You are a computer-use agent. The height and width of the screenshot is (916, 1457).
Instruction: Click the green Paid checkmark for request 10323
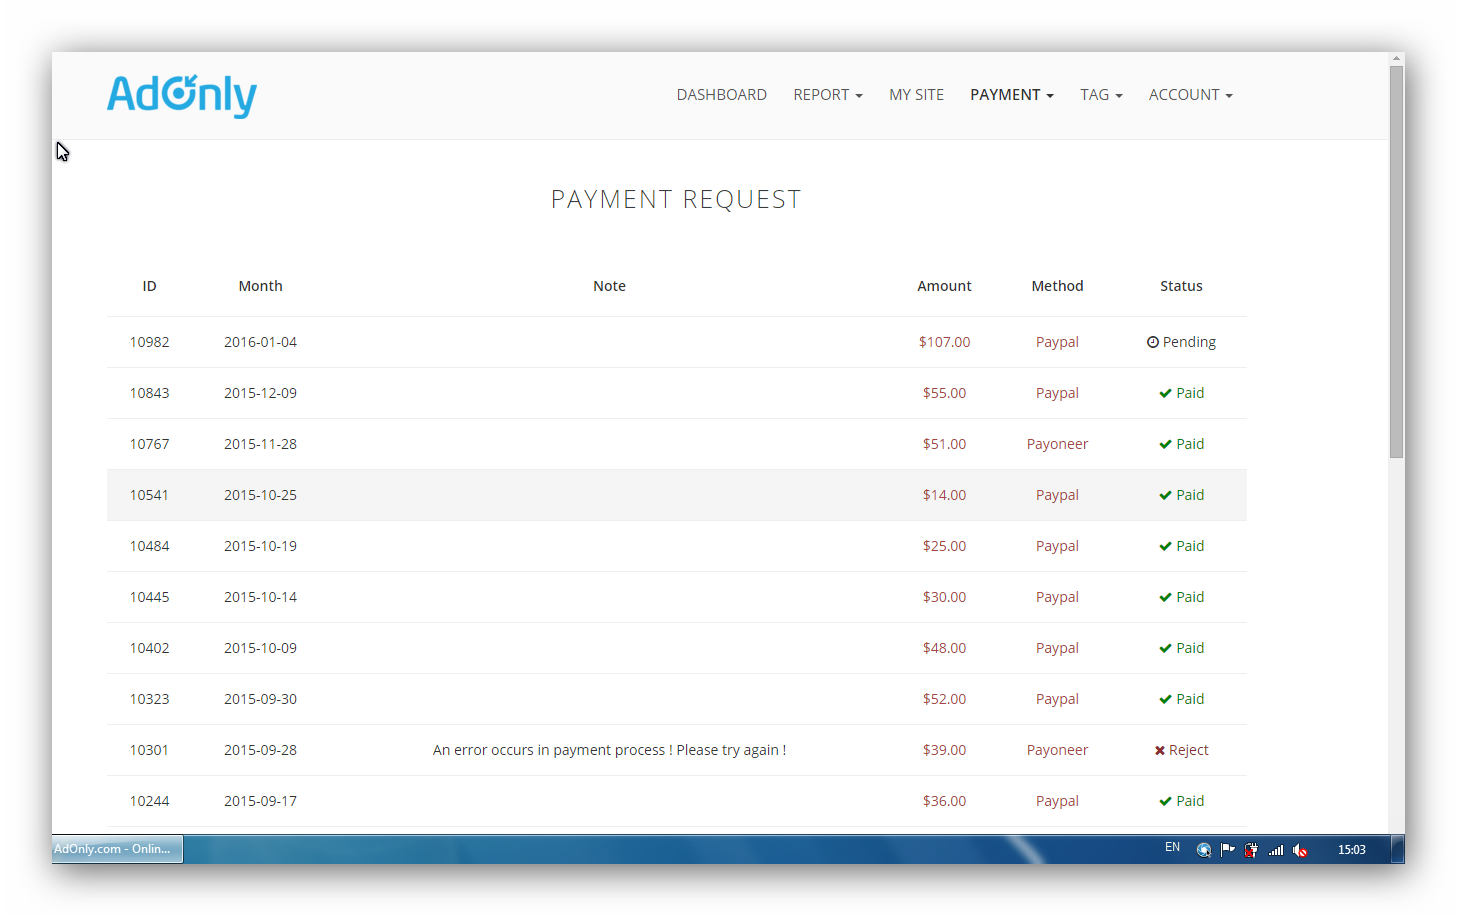[1165, 699]
